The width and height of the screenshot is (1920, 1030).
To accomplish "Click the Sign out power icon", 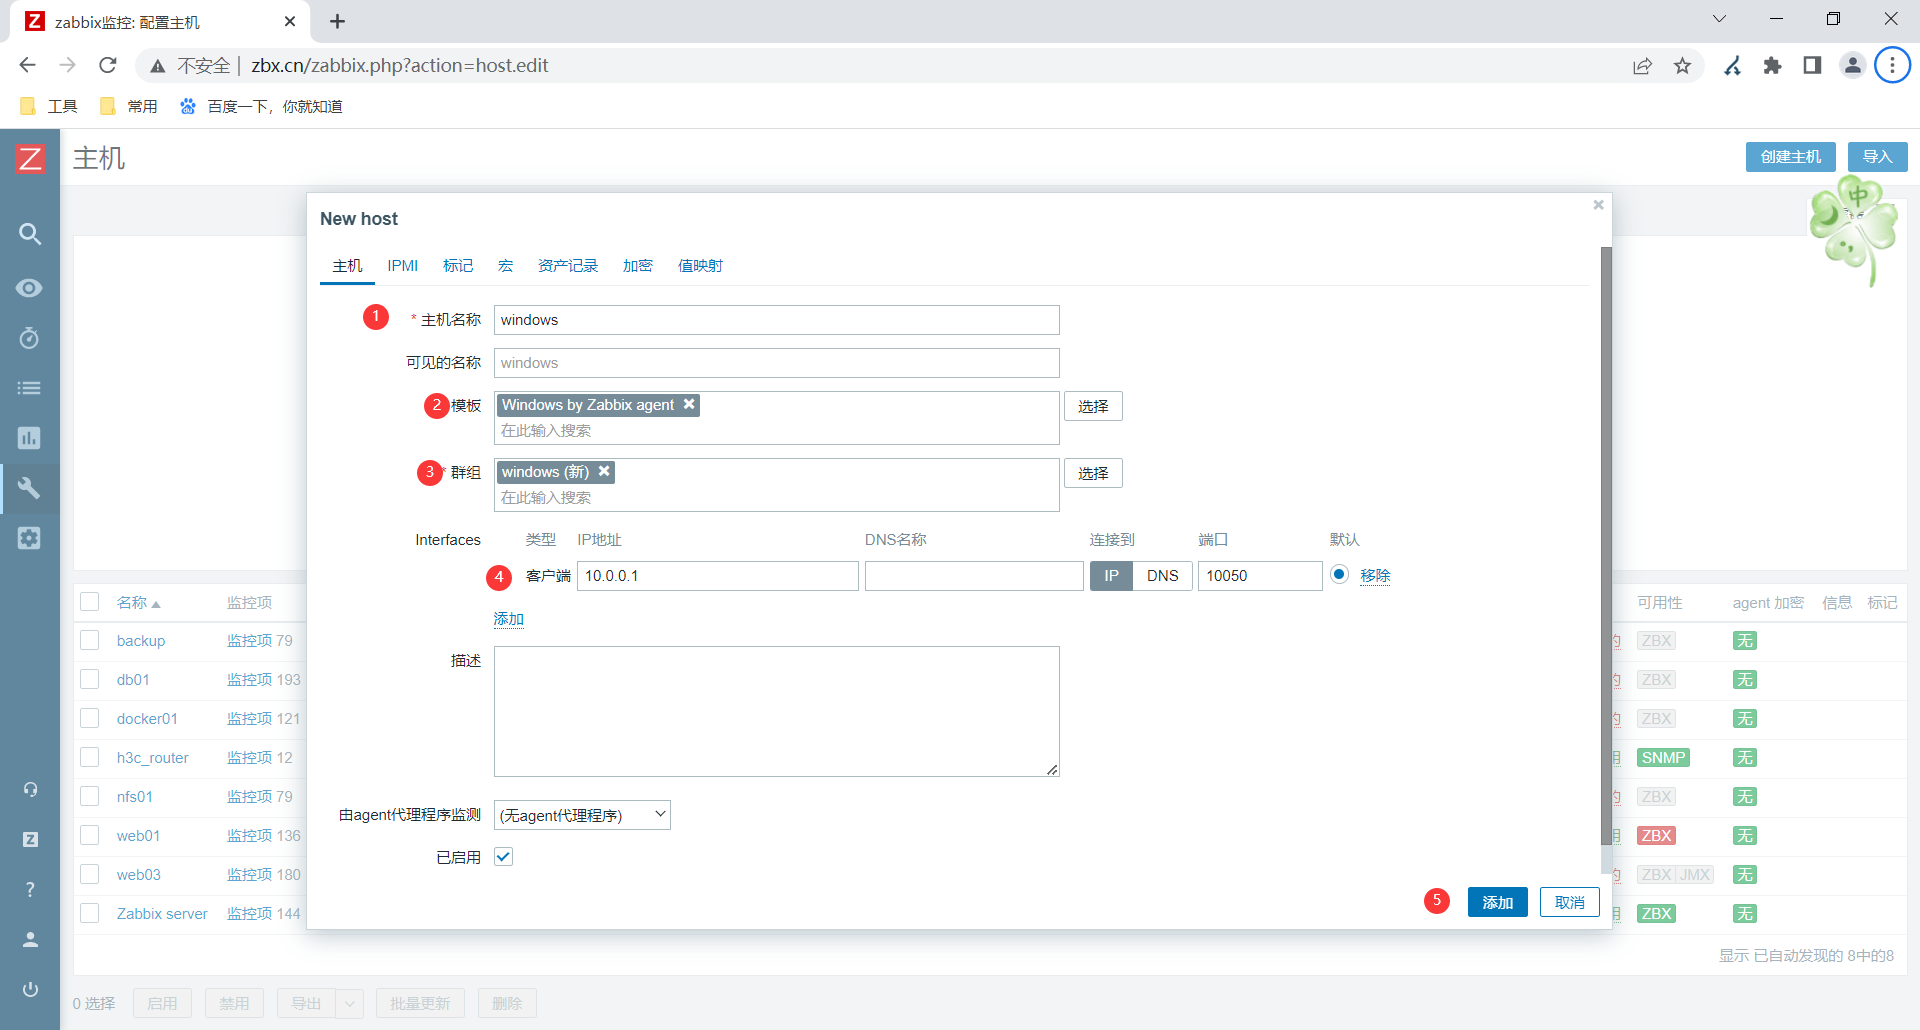I will coord(30,990).
